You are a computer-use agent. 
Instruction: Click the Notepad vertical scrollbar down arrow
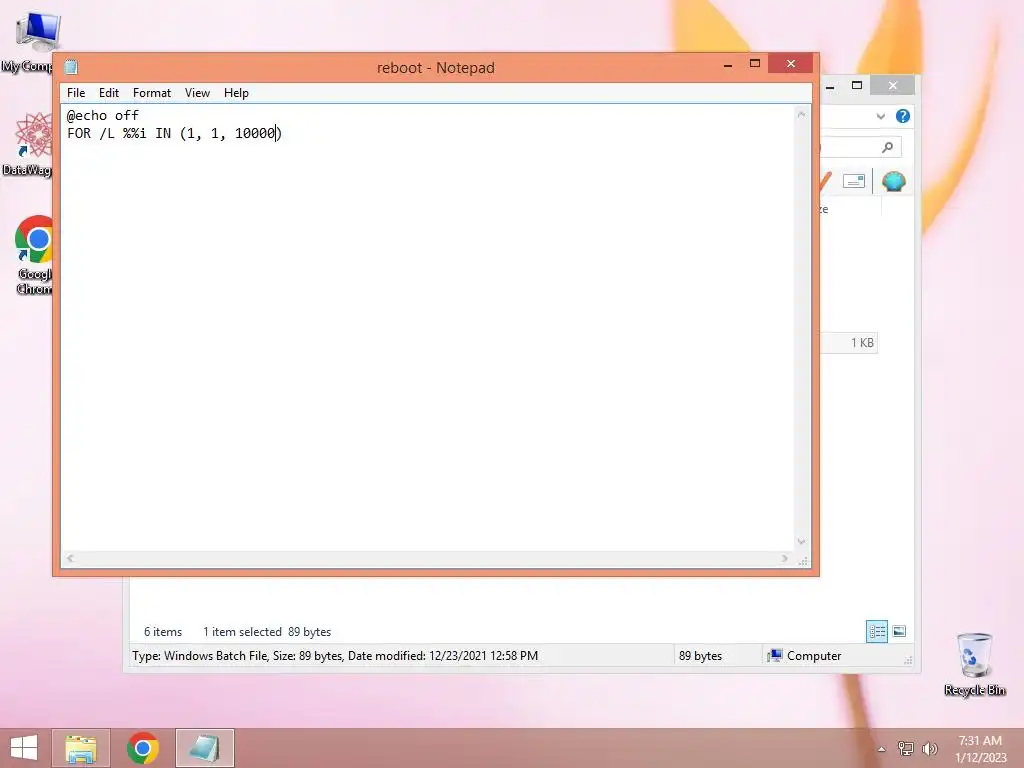coord(801,542)
